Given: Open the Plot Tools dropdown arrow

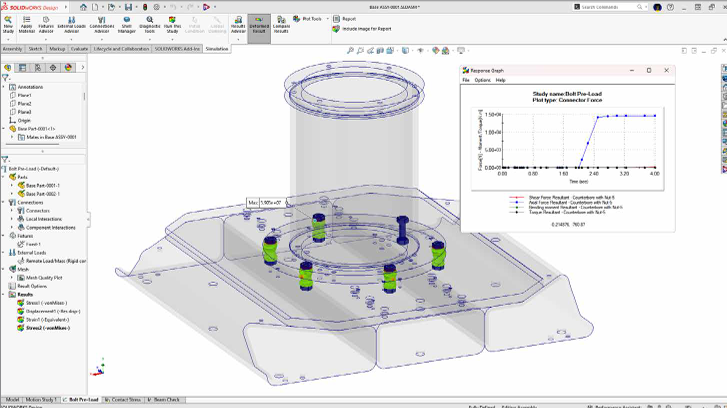Looking at the screenshot, I should (327, 19).
